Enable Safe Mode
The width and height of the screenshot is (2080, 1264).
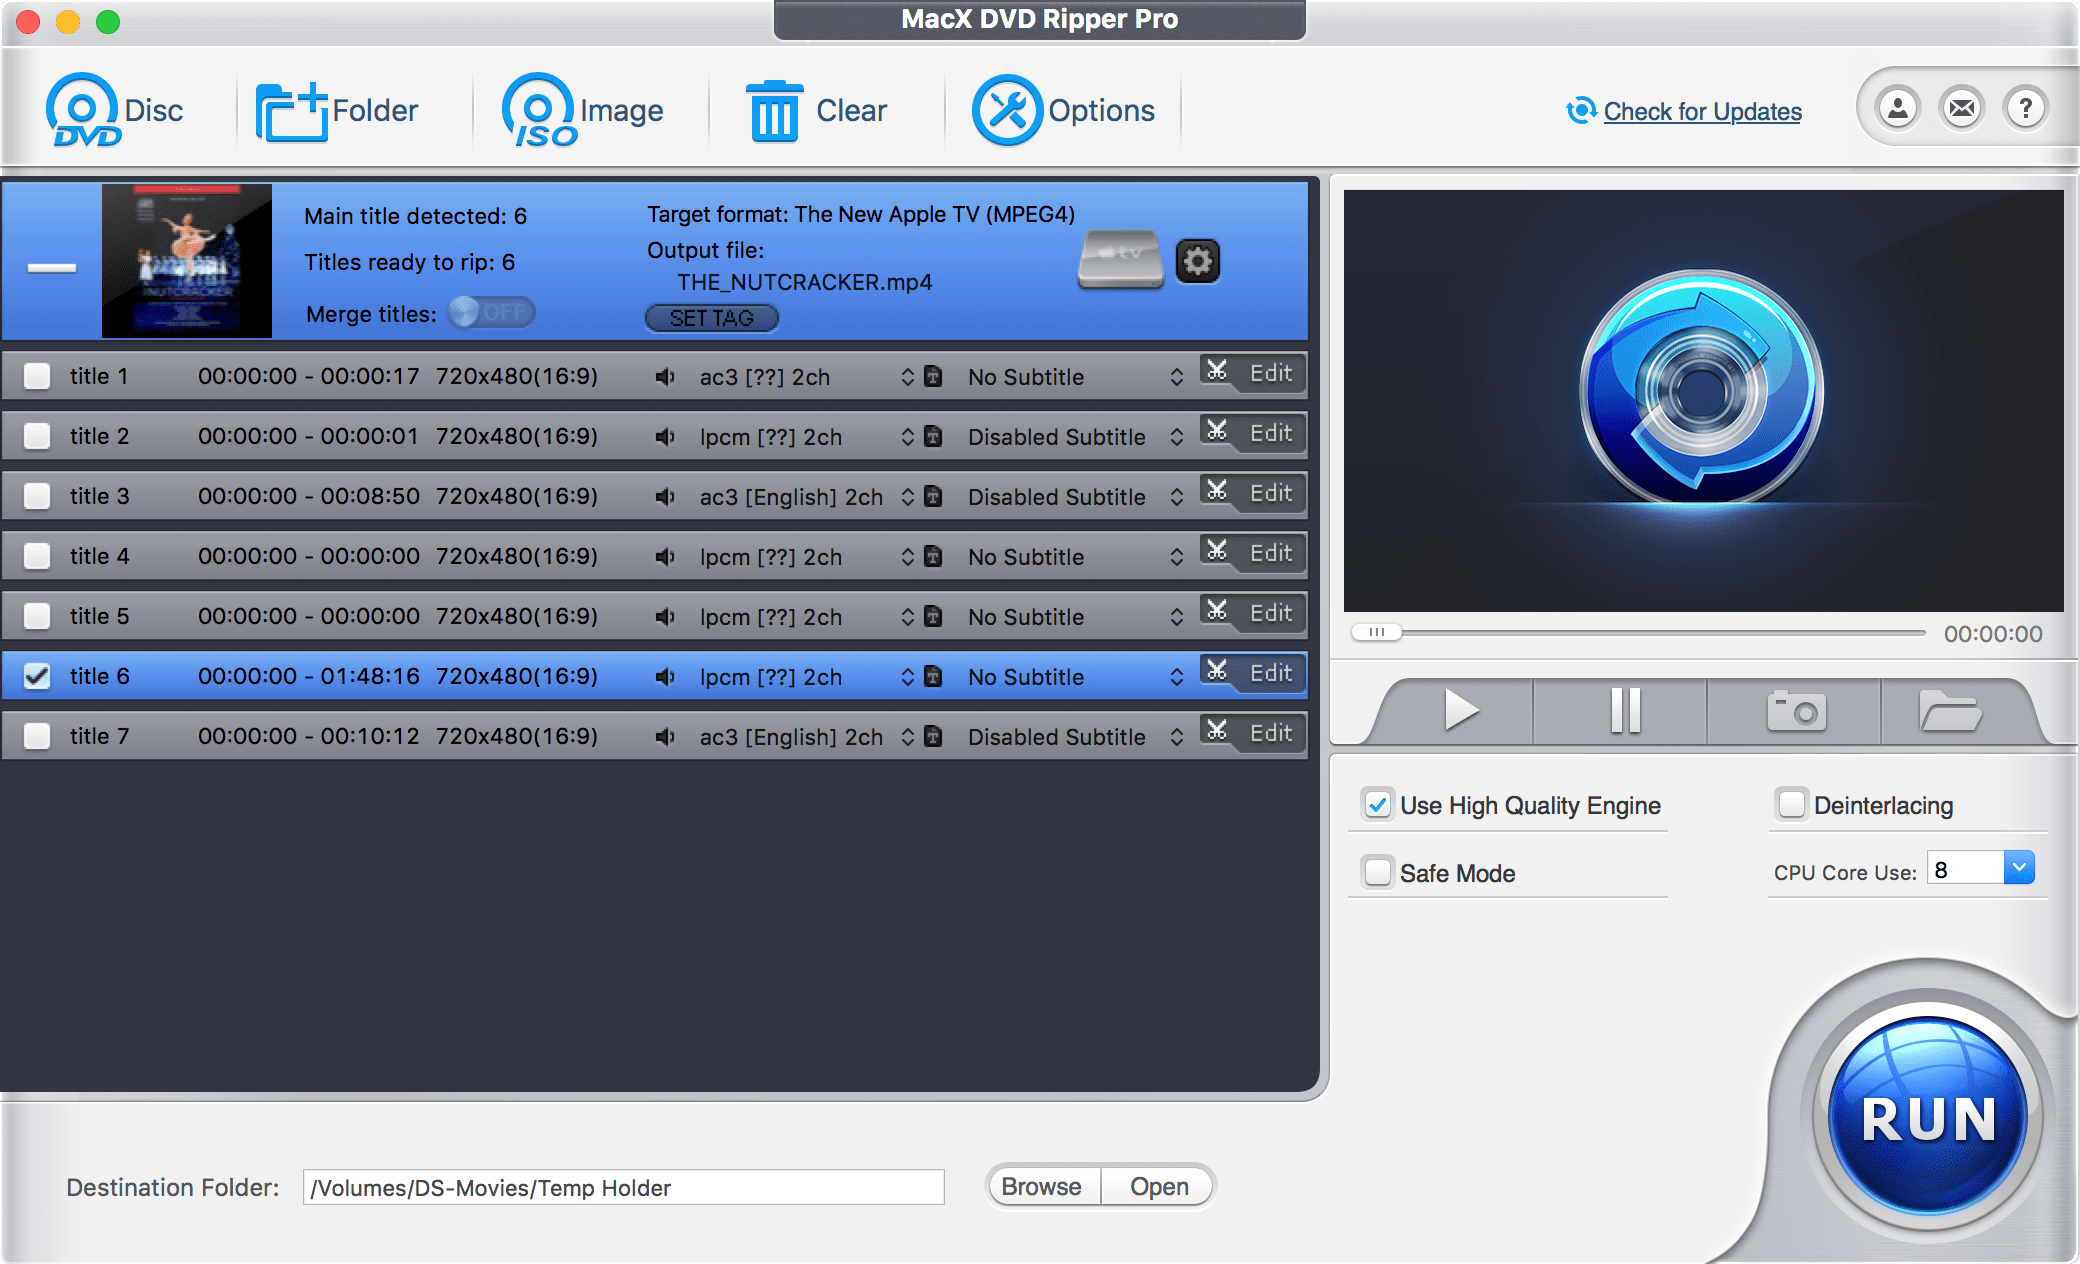coord(1378,872)
